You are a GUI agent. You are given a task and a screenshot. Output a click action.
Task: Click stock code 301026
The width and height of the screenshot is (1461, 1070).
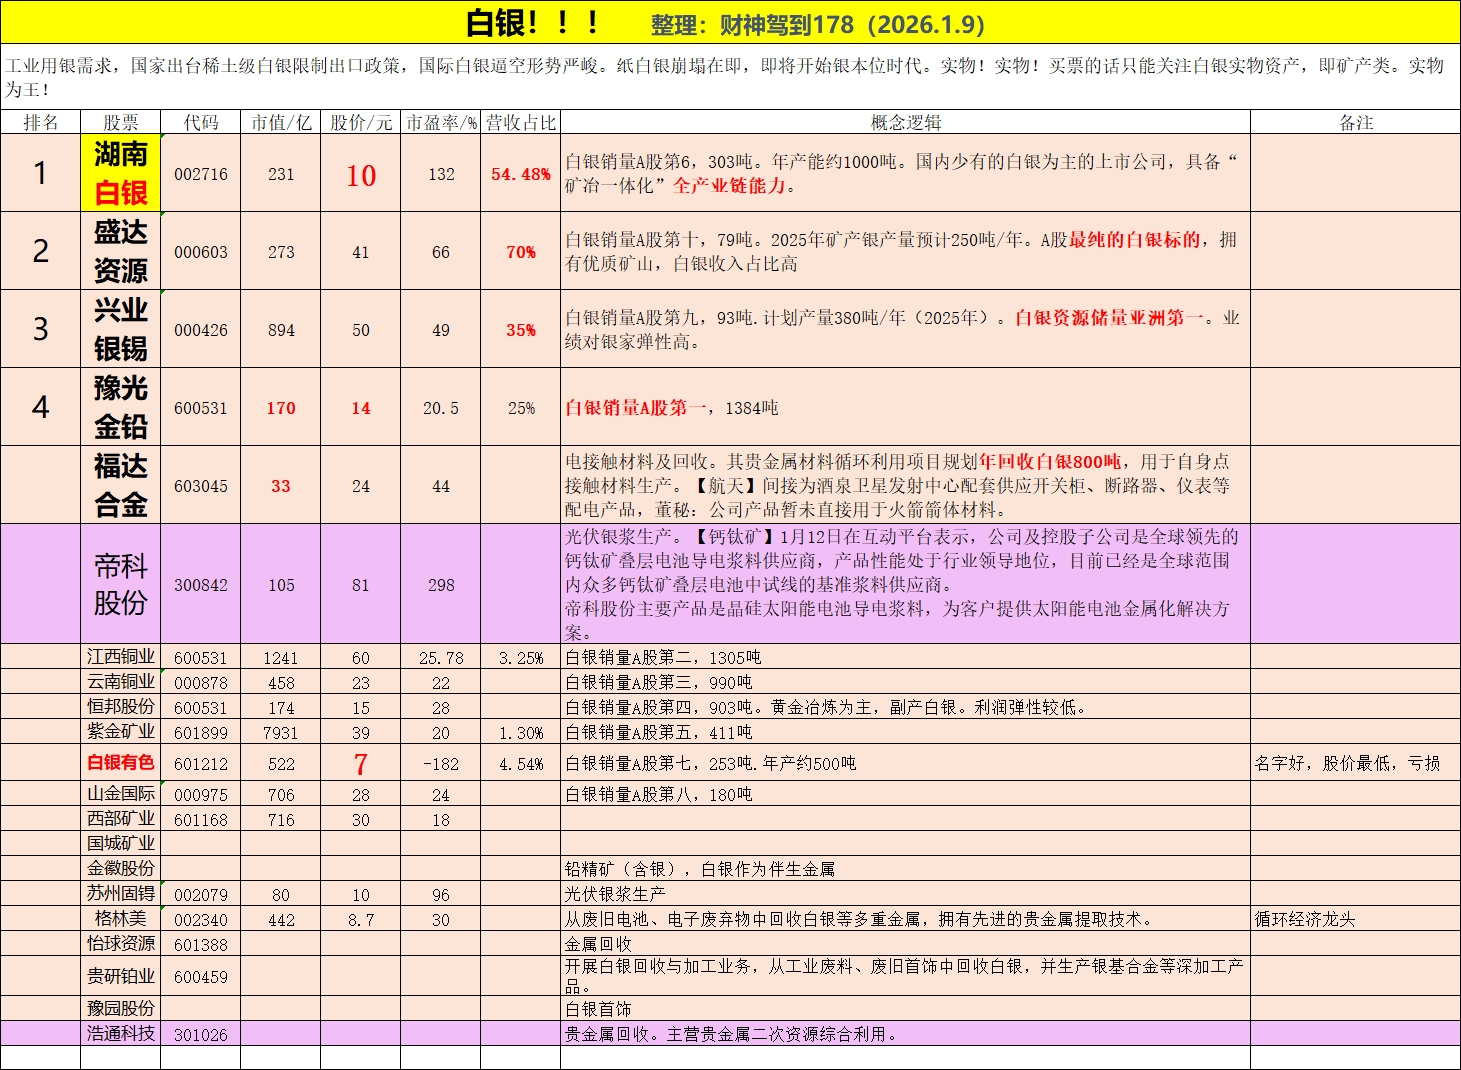click(201, 1035)
